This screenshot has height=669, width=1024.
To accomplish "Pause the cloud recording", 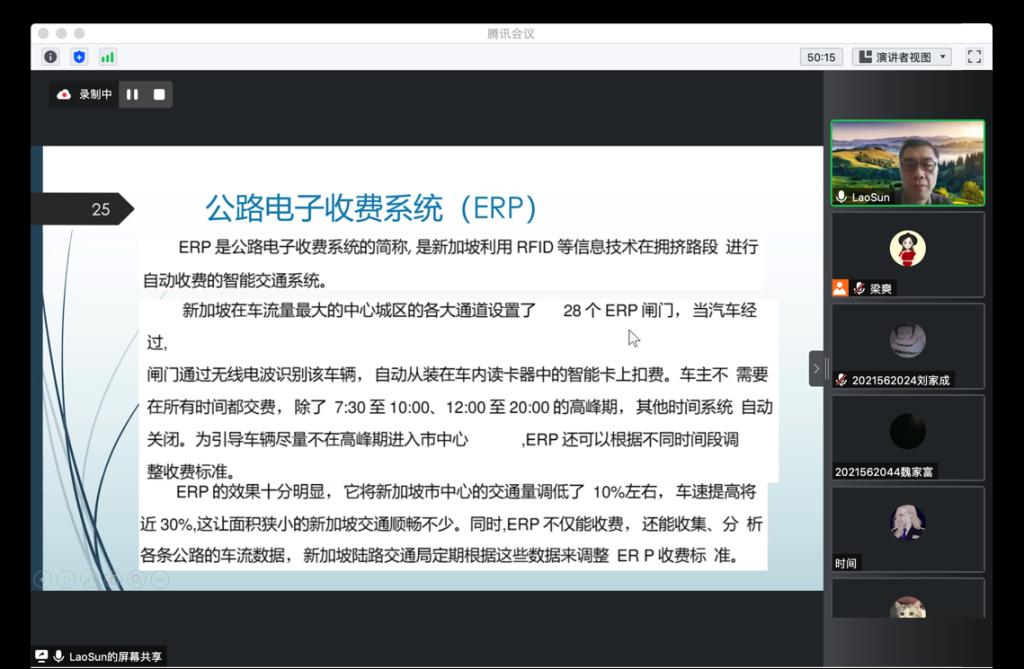I will point(132,95).
